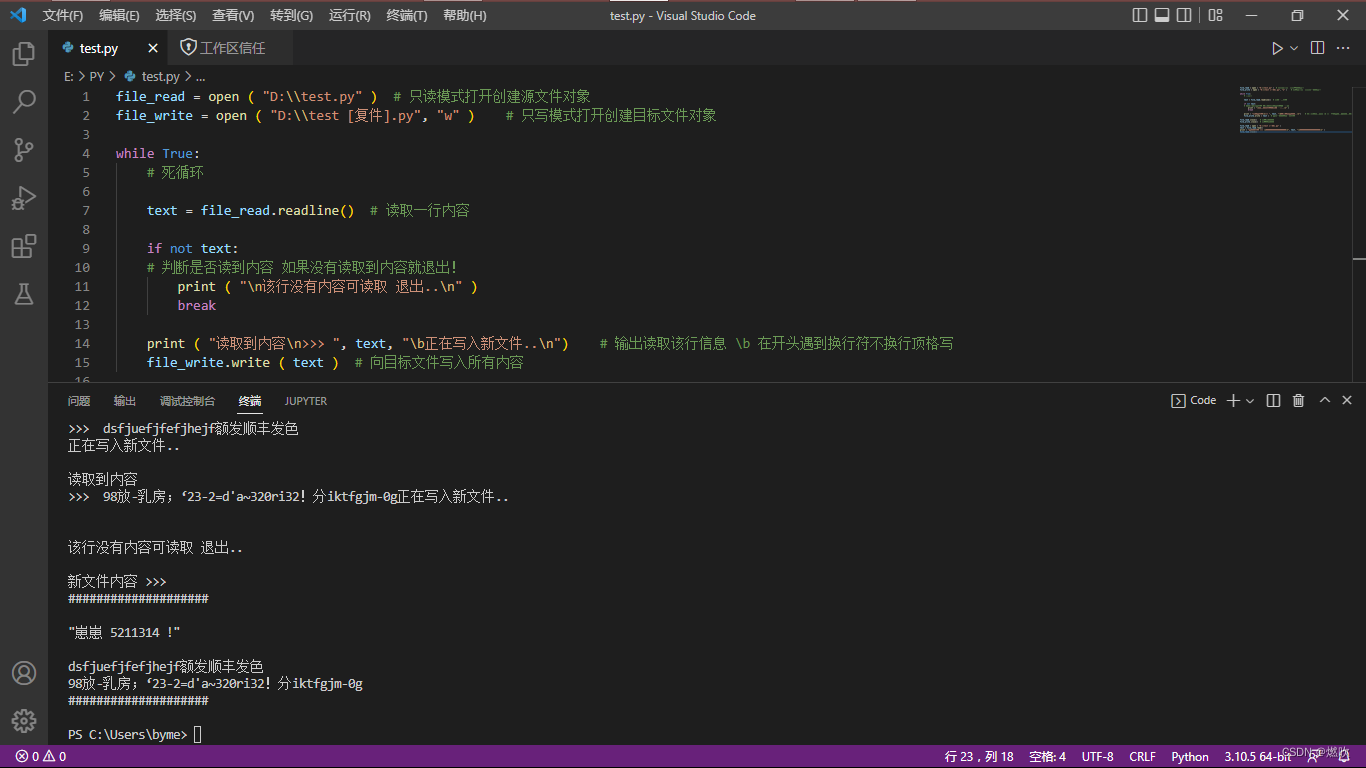Switch to the 终端 panel tab

(250, 401)
